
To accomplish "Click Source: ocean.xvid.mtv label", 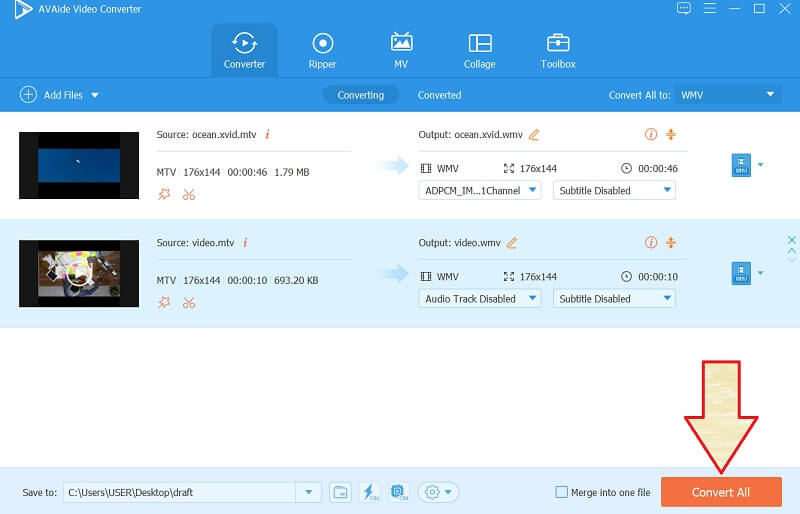I will click(206, 135).
